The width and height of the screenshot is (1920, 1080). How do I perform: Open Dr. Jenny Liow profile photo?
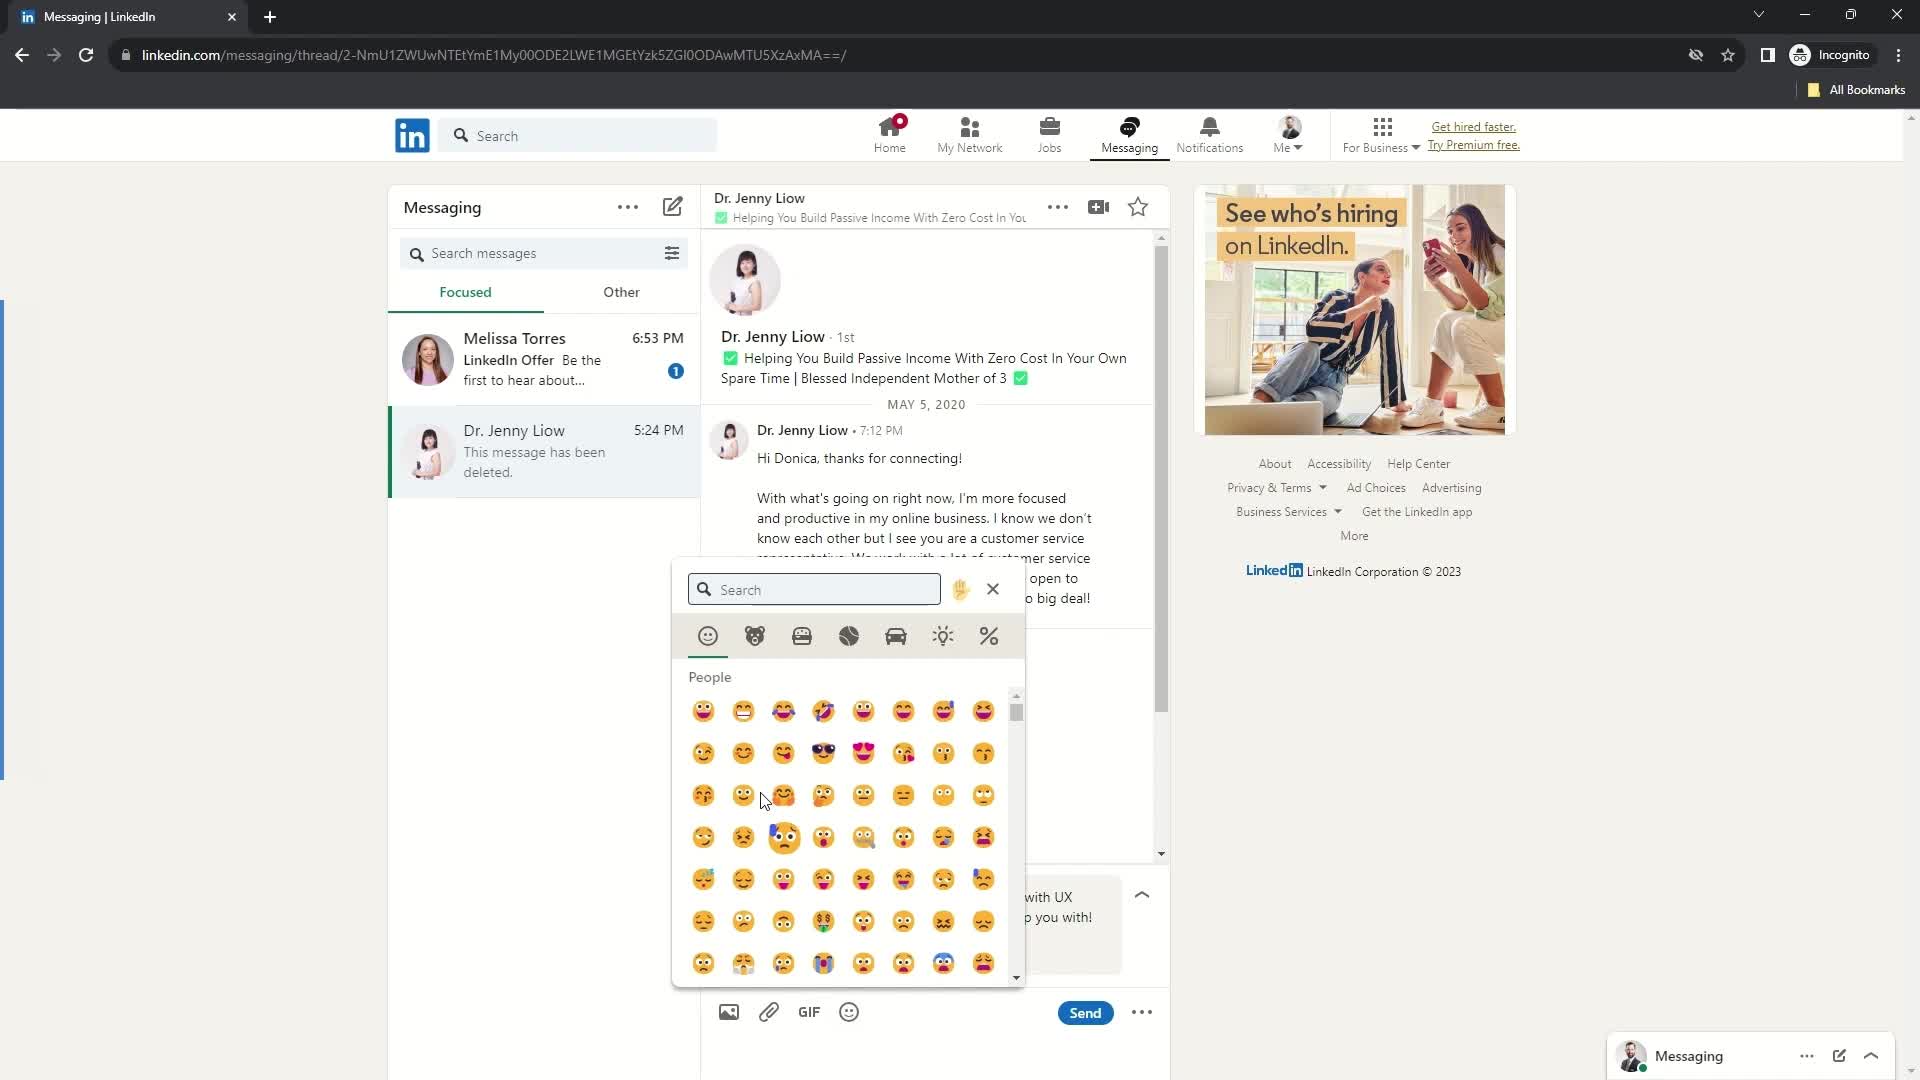(745, 279)
